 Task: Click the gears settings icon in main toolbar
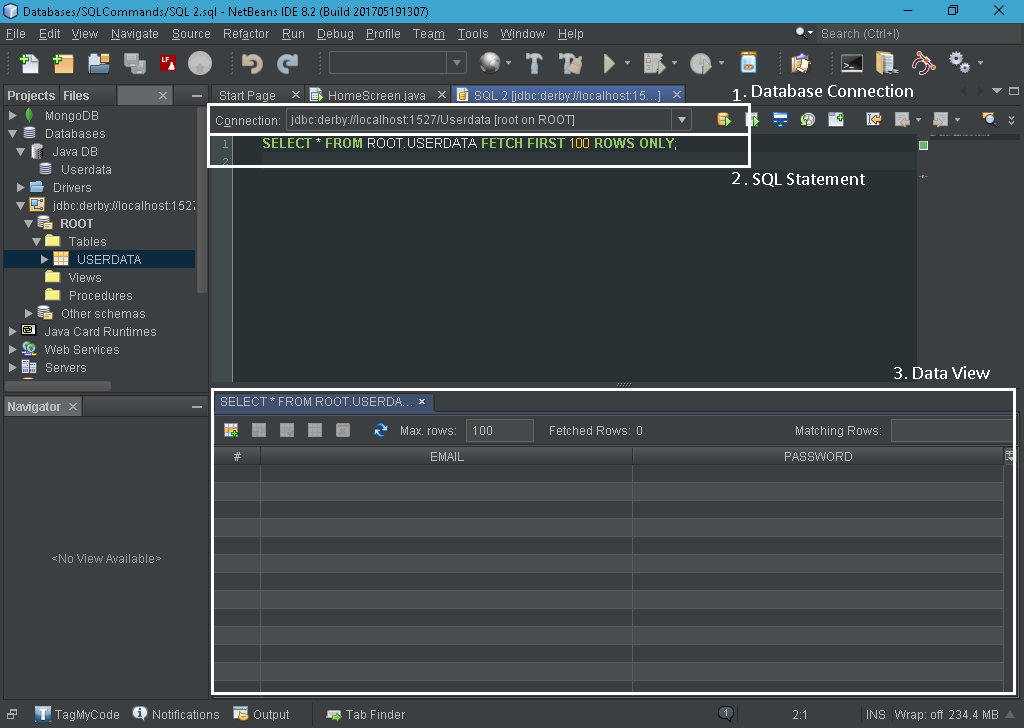tap(959, 63)
